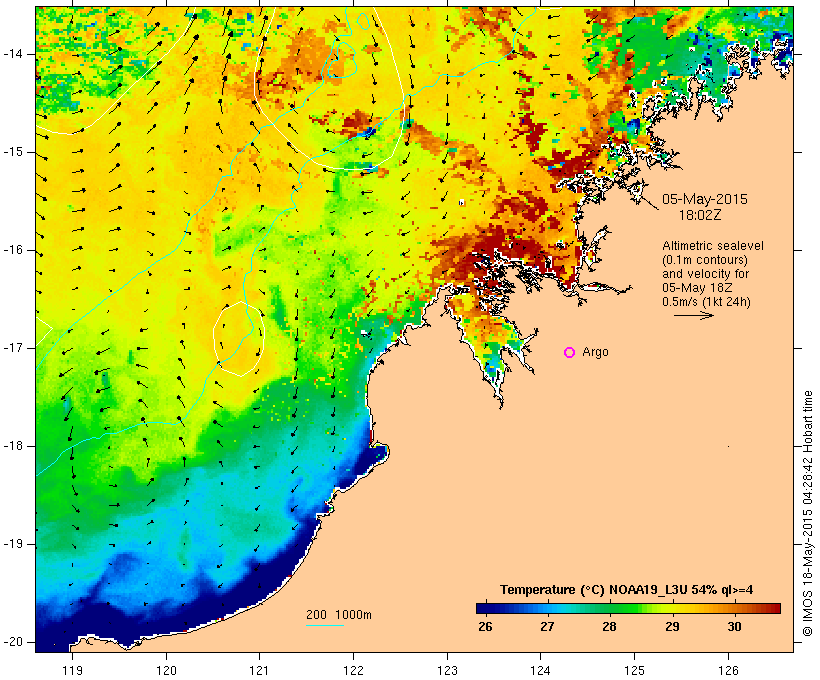Click the '05-May 18Z' legend line

click(x=697, y=288)
